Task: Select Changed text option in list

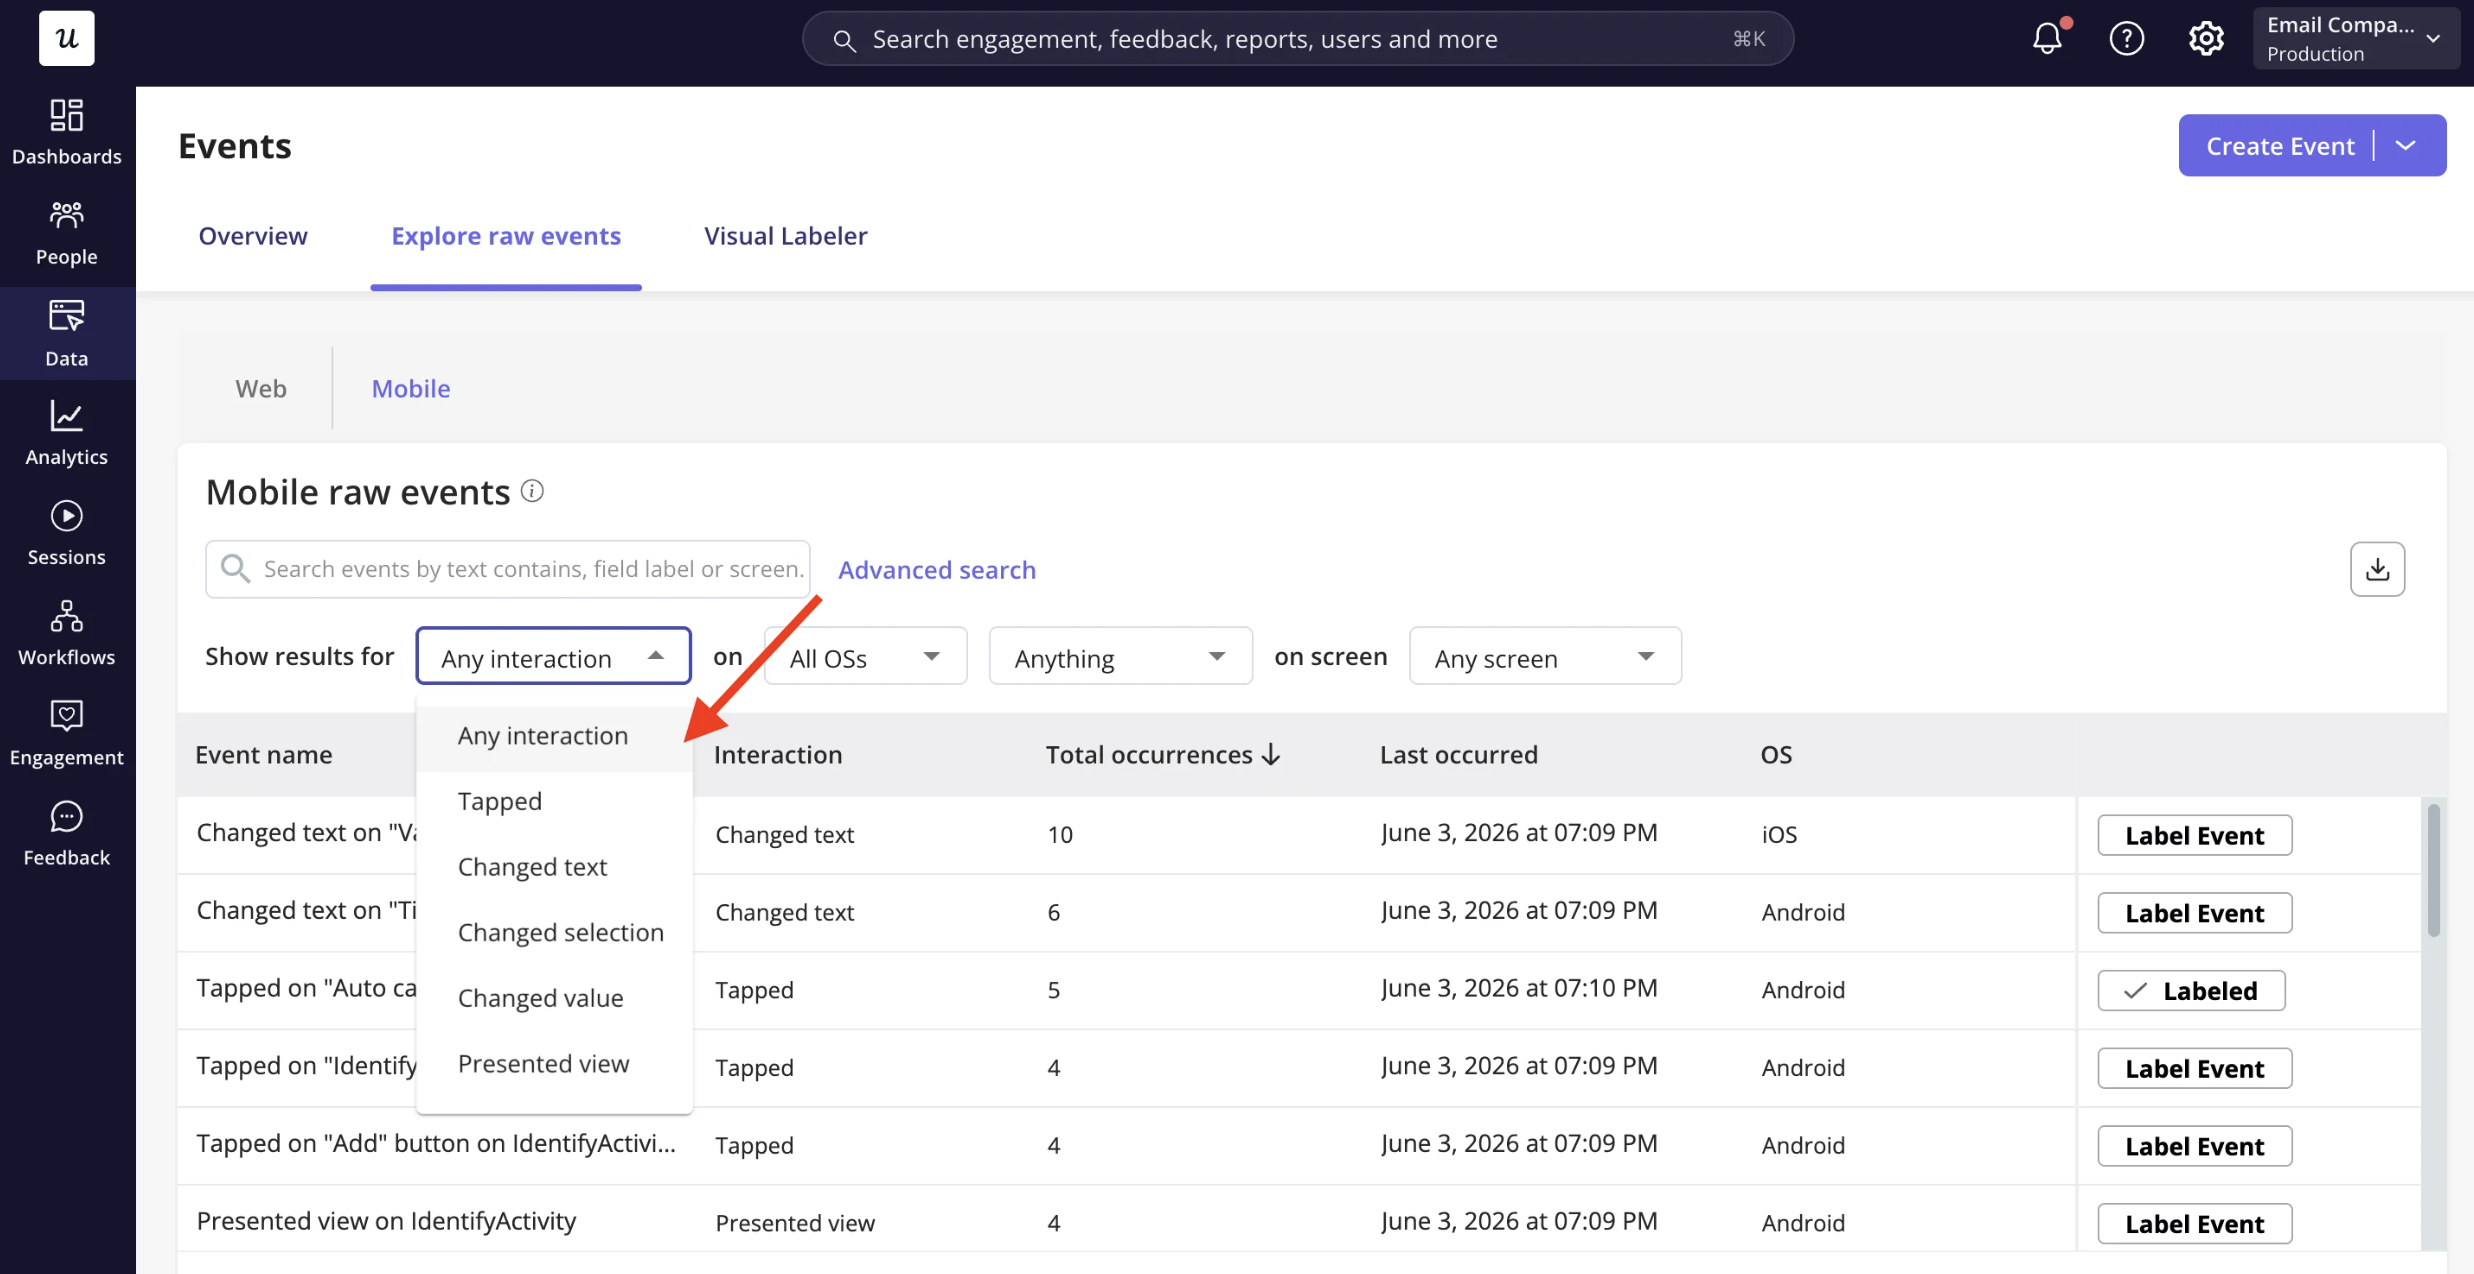Action: [x=554, y=867]
